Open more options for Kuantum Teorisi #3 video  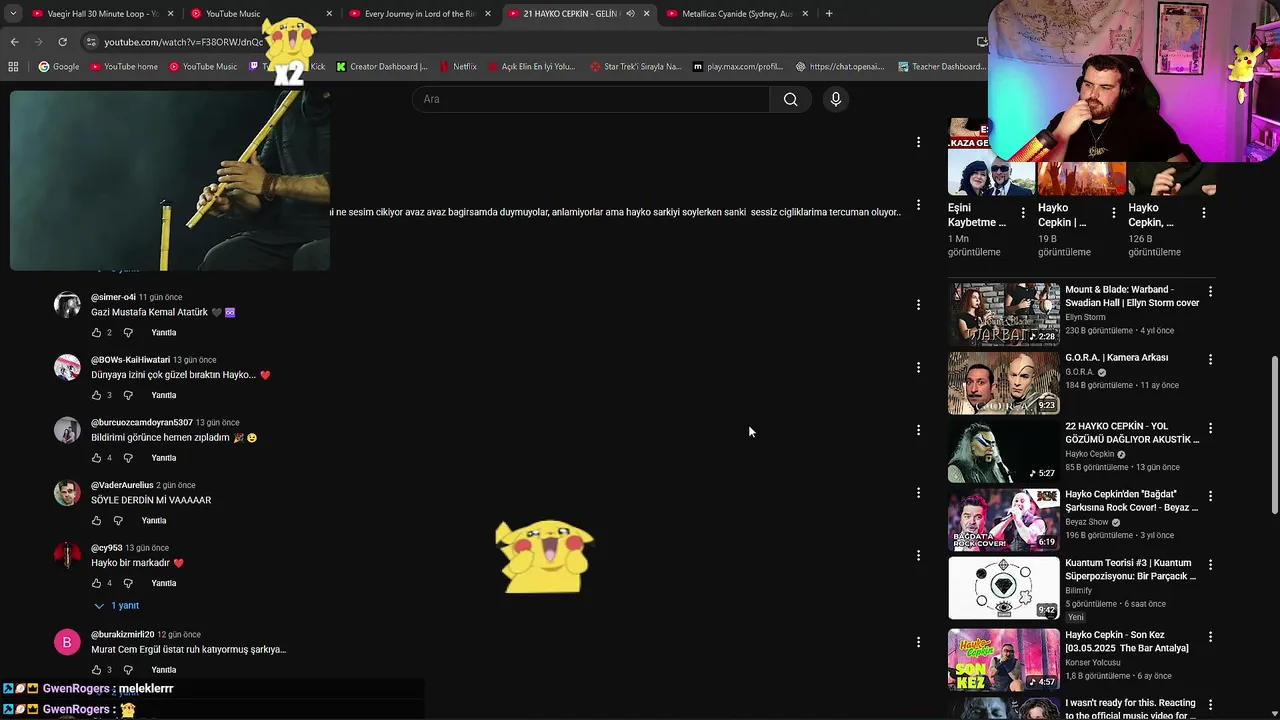tap(1210, 564)
